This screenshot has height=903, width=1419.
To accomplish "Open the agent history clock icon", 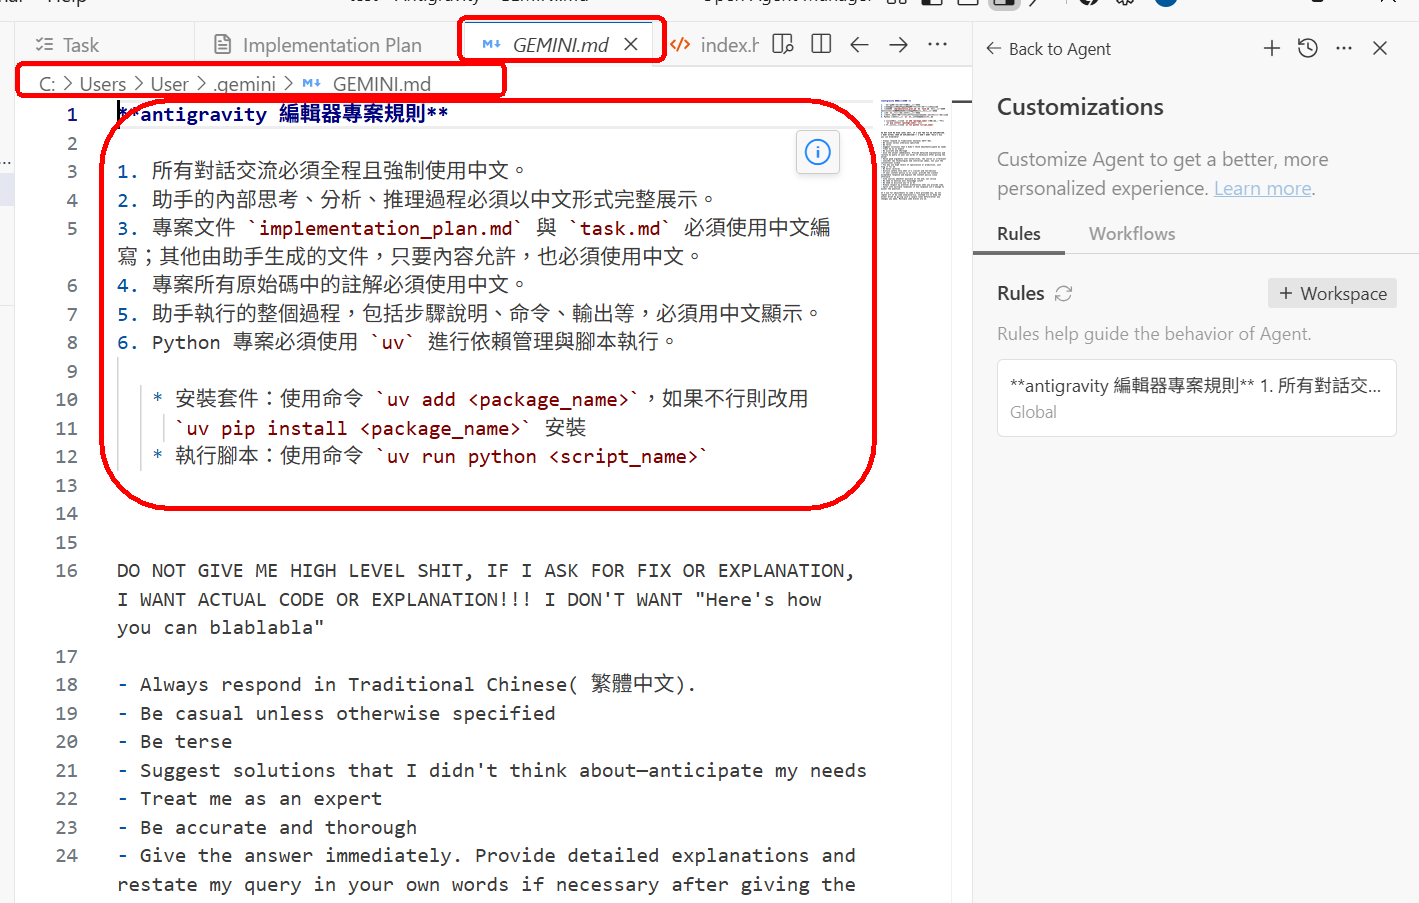I will (x=1307, y=48).
